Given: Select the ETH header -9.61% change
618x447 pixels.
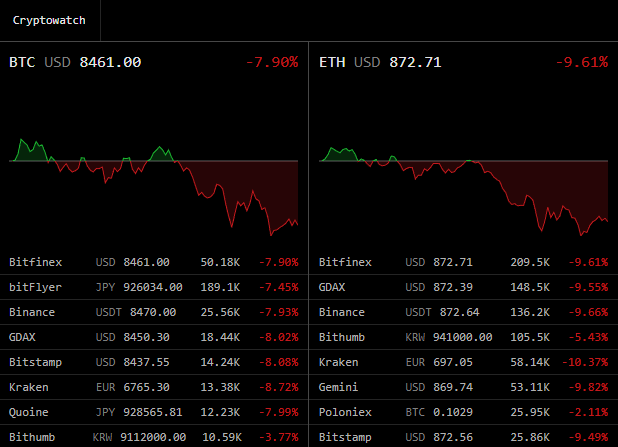Looking at the screenshot, I should click(x=582, y=62).
